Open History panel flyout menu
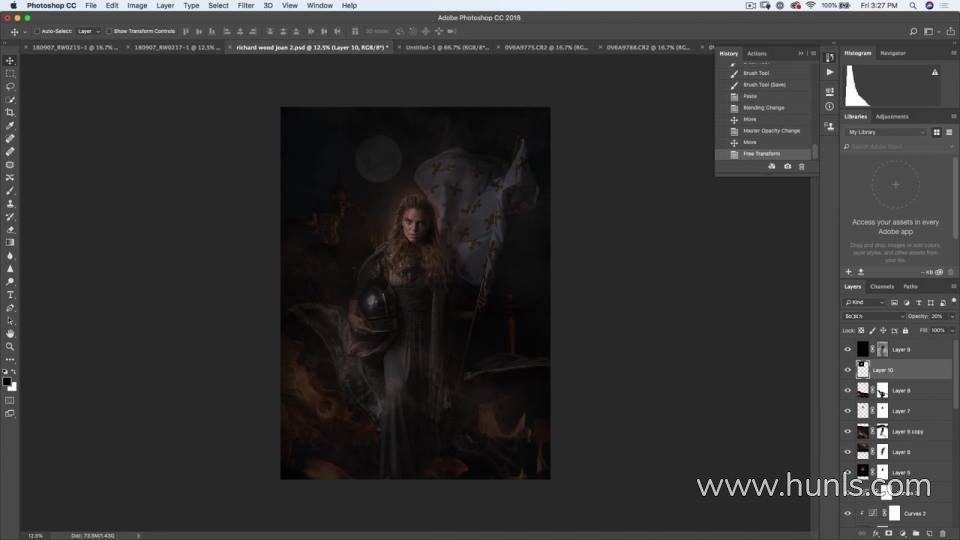960x540 pixels. 813,53
